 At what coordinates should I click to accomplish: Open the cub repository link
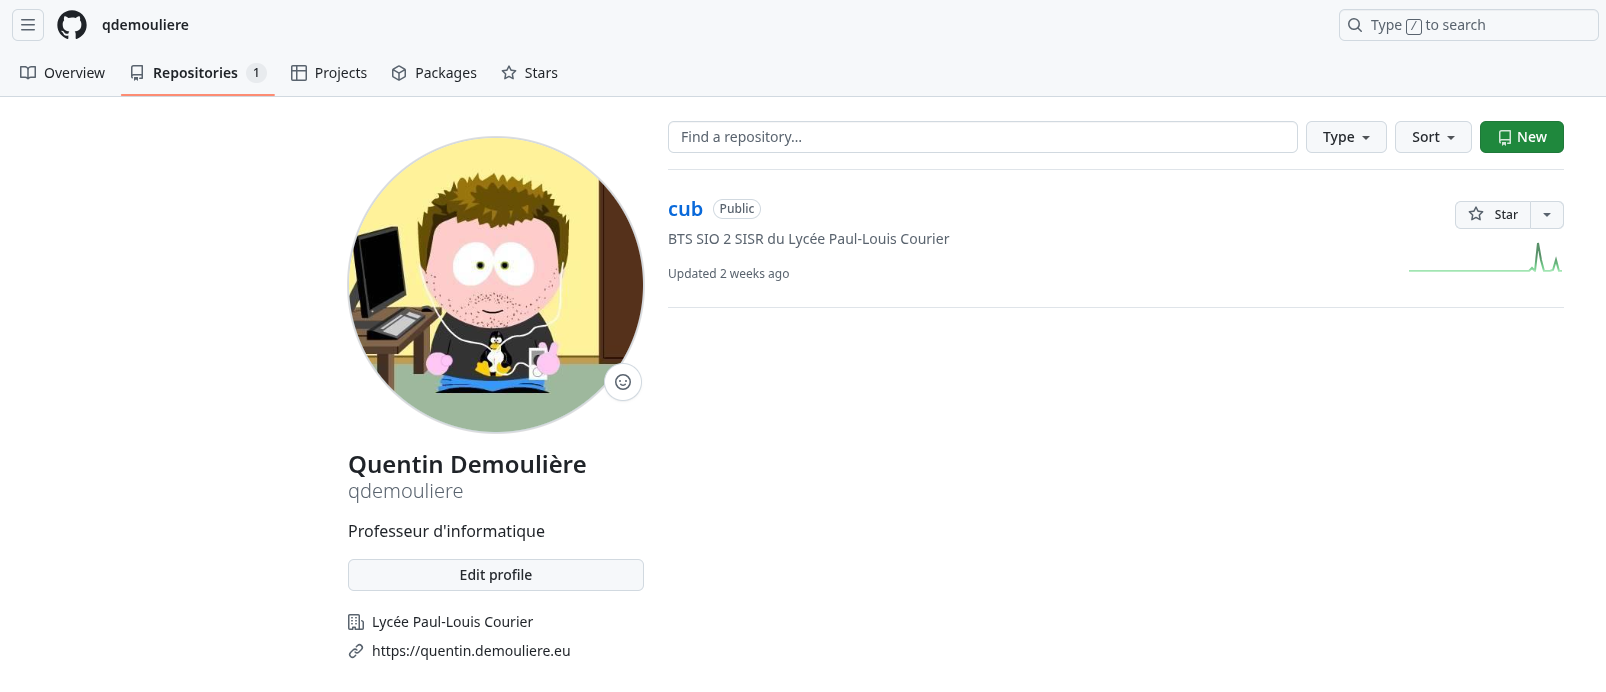click(x=685, y=209)
